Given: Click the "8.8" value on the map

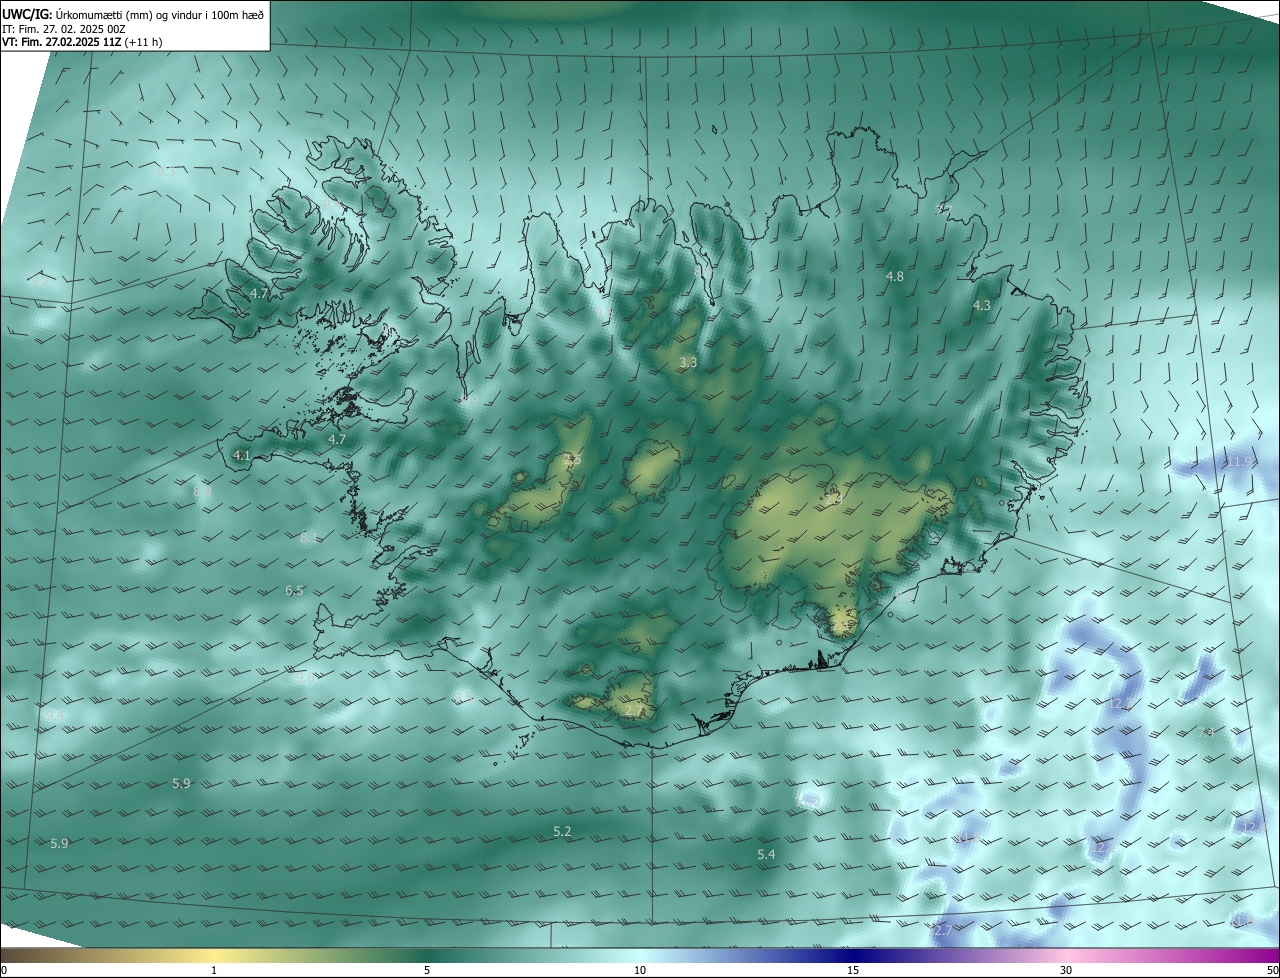Looking at the screenshot, I should [x=202, y=491].
